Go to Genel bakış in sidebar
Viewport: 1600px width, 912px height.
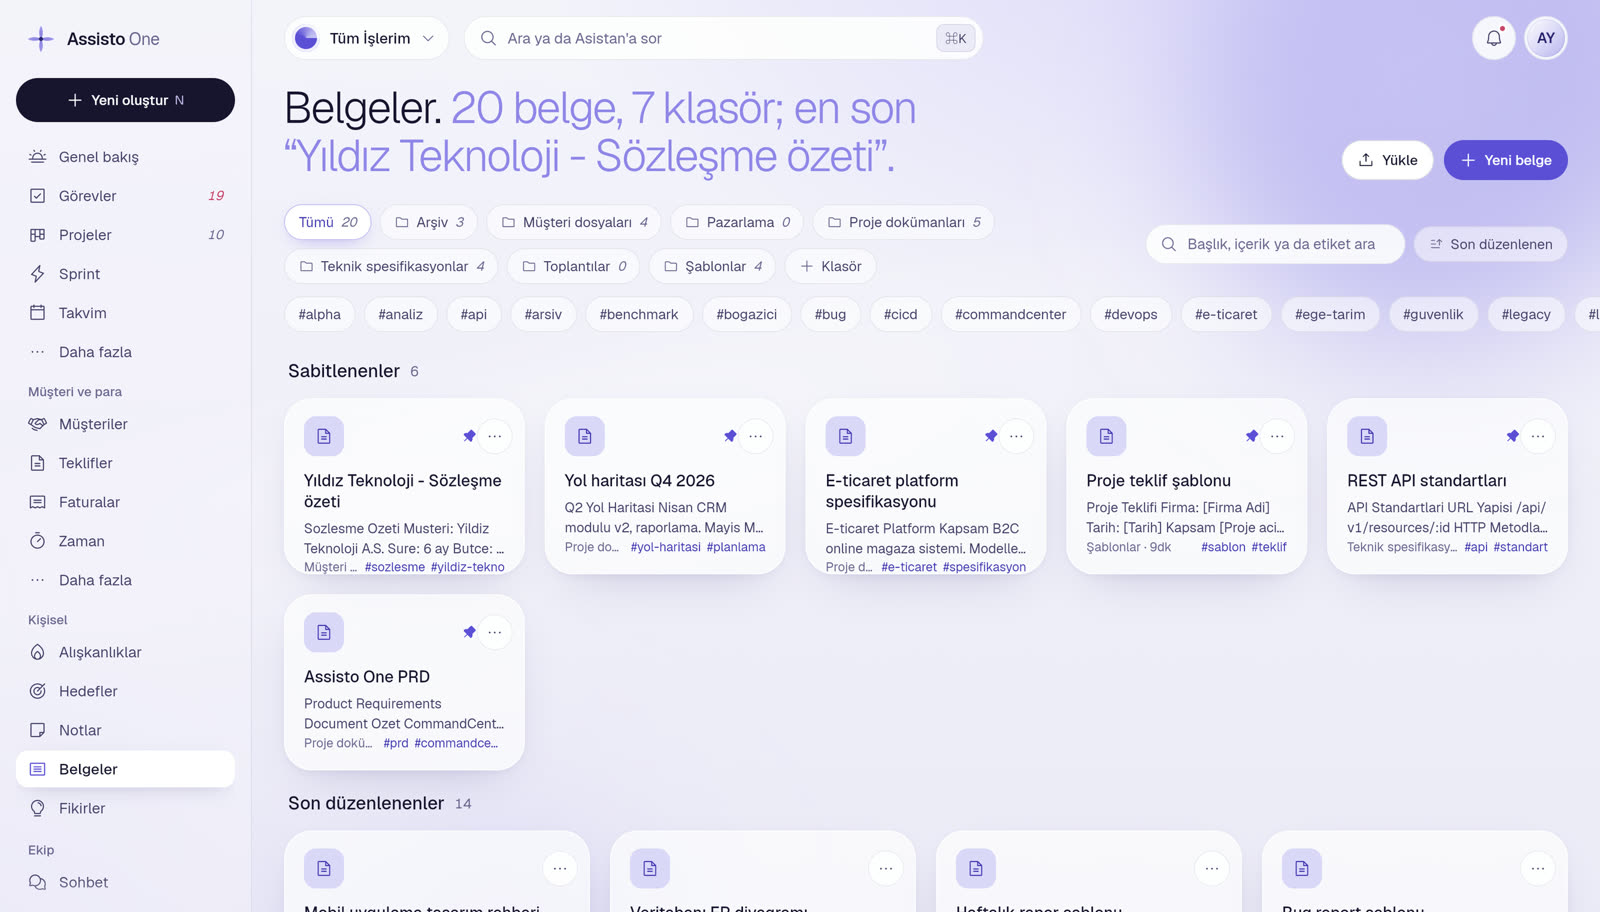tap(125, 157)
